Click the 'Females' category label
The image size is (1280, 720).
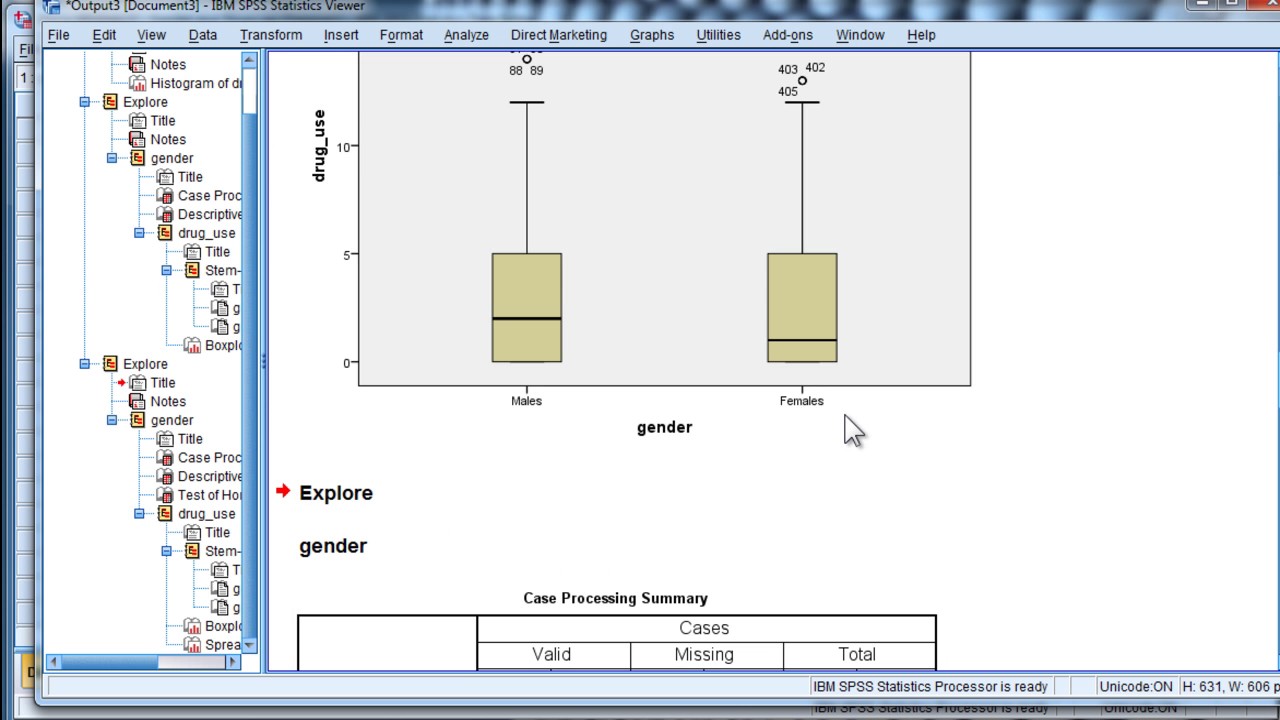[802, 401]
